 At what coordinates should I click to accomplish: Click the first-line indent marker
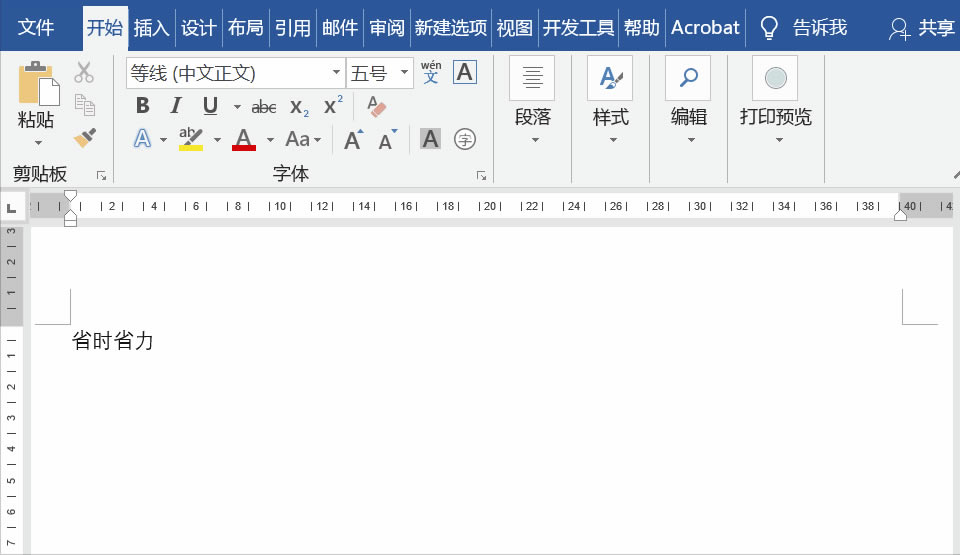click(70, 196)
